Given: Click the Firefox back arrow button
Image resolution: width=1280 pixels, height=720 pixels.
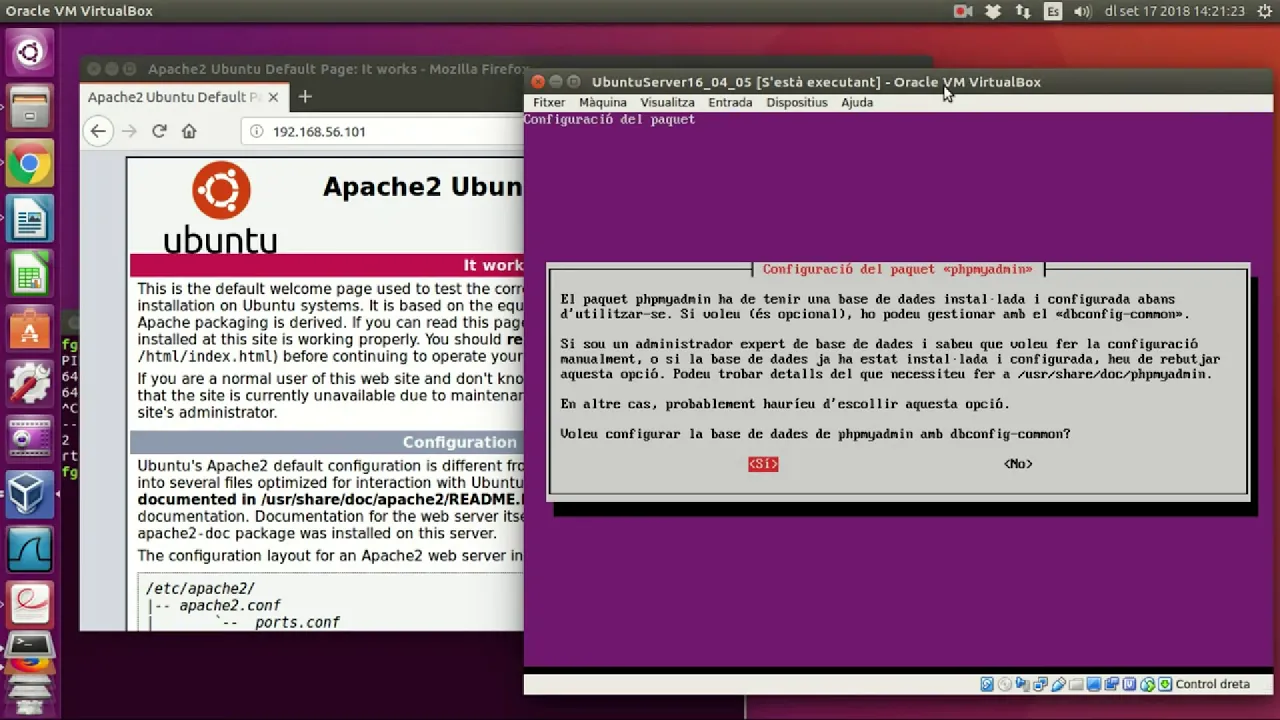Looking at the screenshot, I should coord(98,131).
